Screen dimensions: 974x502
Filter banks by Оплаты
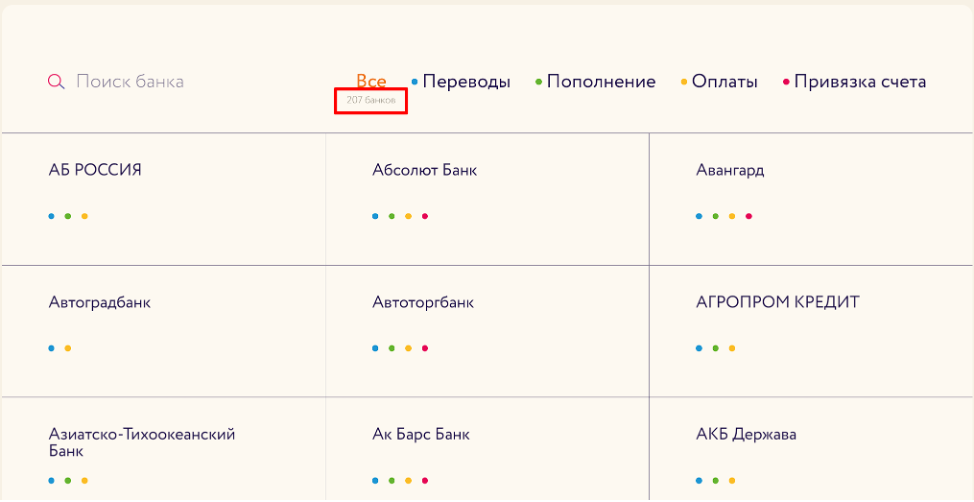[x=724, y=82]
